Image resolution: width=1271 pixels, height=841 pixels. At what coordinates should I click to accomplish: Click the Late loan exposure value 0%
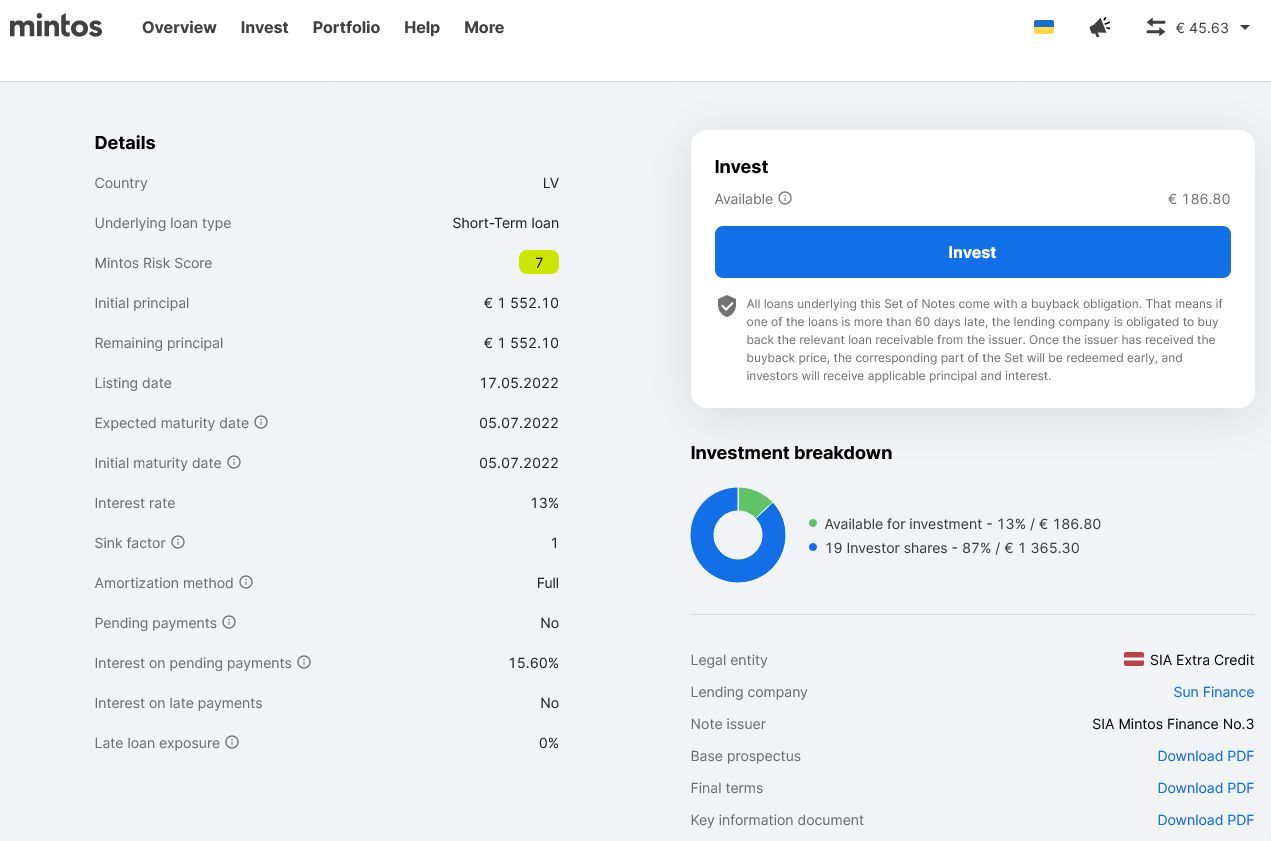coord(548,743)
